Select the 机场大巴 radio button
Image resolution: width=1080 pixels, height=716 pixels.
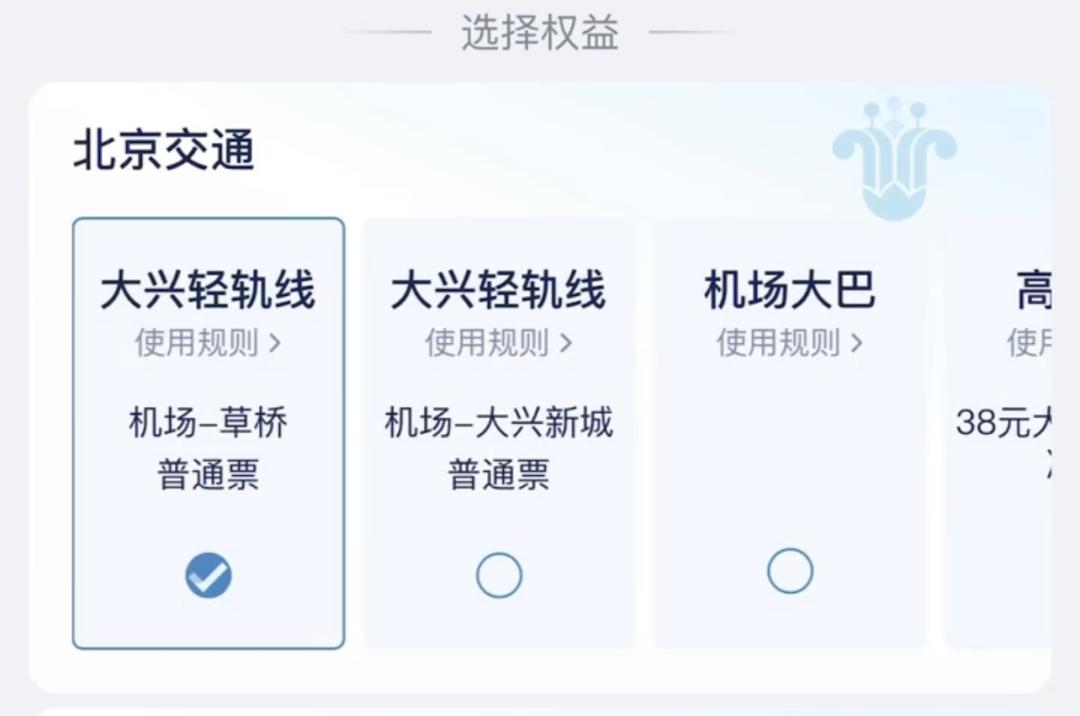[790, 572]
